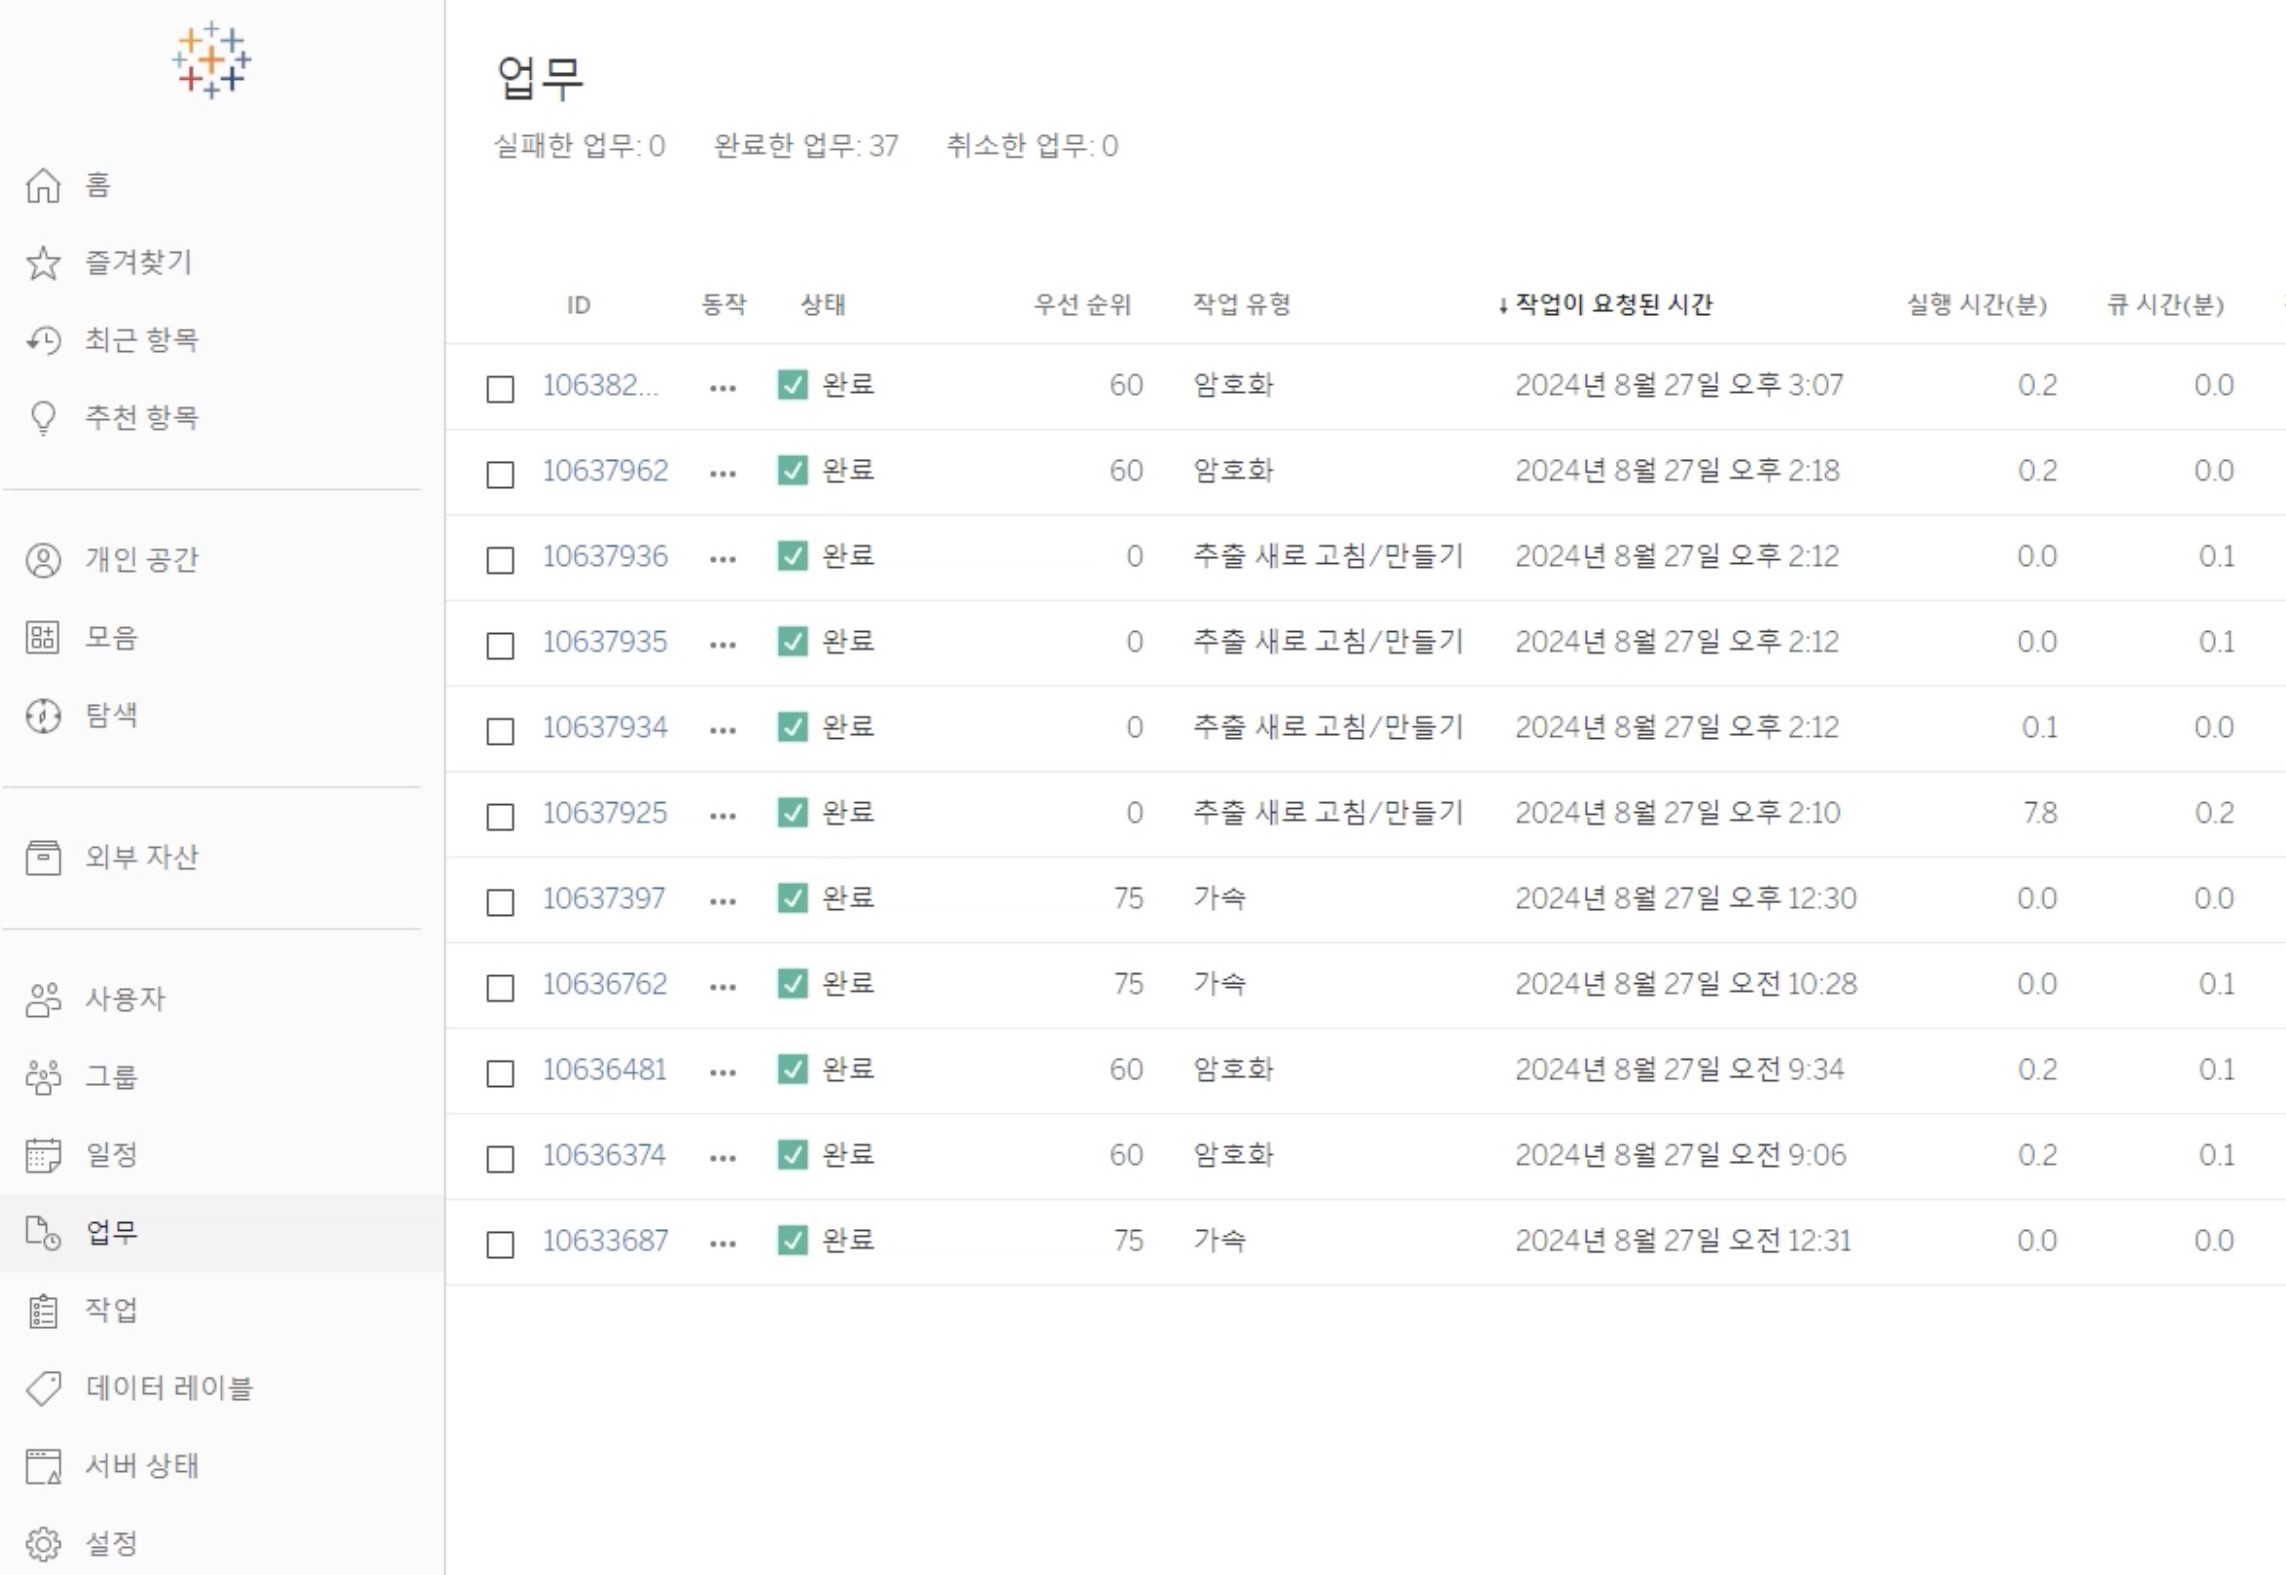Click 완료한 업무: 37 summary
The width and height of the screenshot is (2286, 1575).
coord(806,146)
